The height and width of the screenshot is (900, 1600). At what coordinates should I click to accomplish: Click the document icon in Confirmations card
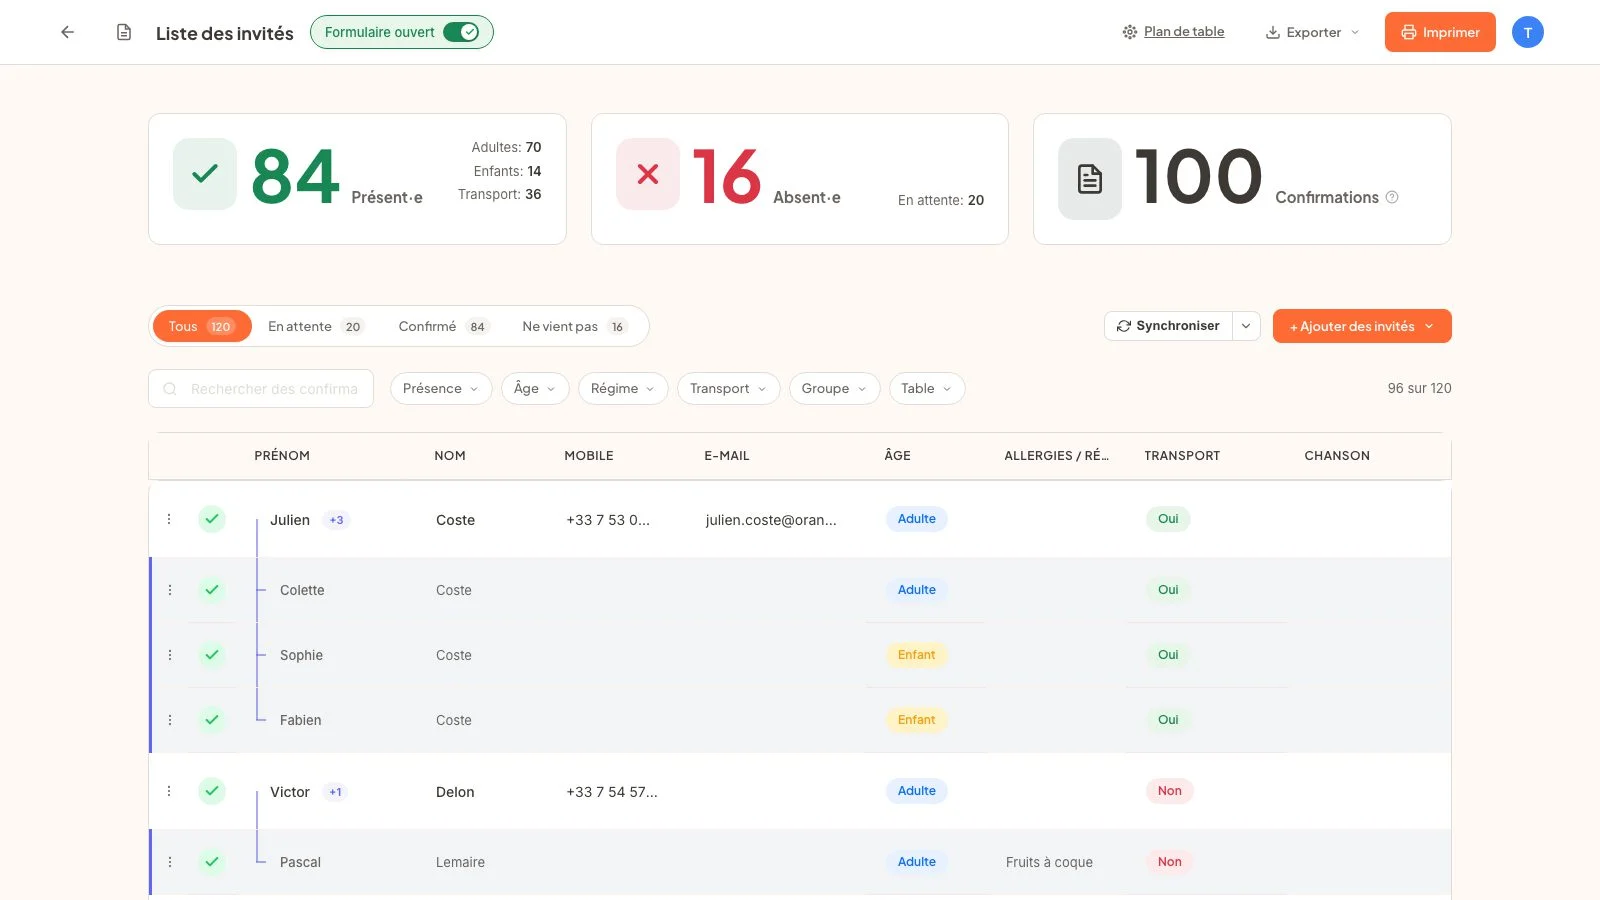click(x=1090, y=179)
